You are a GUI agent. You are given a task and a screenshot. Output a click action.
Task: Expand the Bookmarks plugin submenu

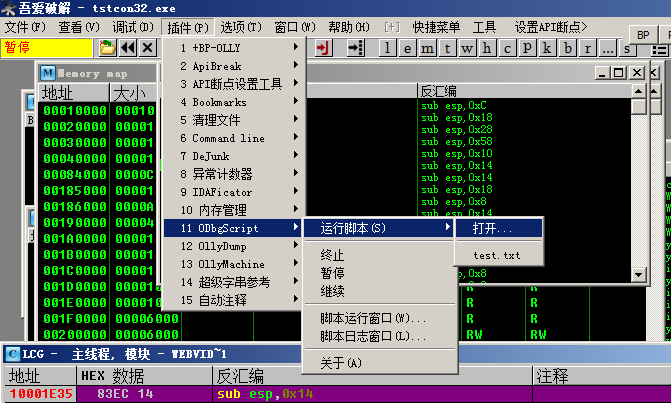(233, 102)
